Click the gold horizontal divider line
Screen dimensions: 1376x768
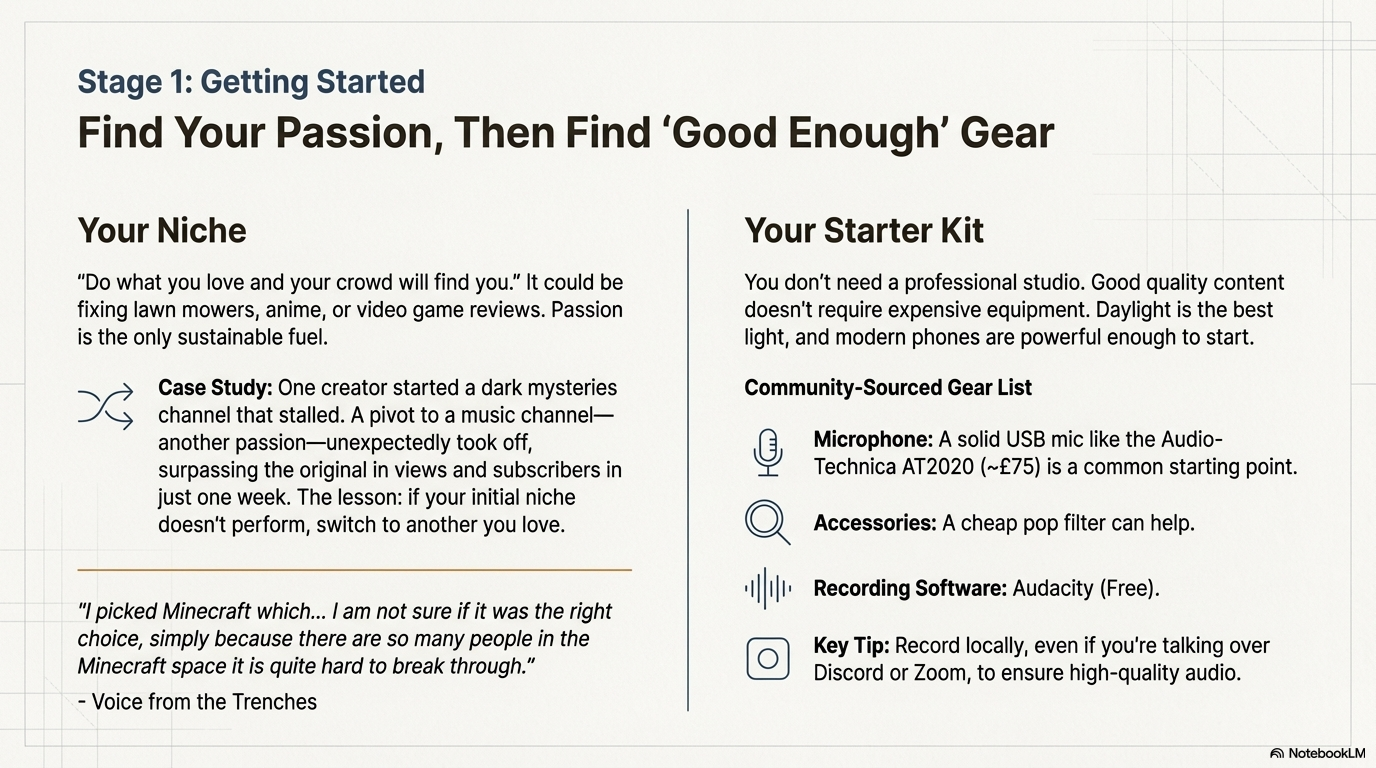coord(354,570)
